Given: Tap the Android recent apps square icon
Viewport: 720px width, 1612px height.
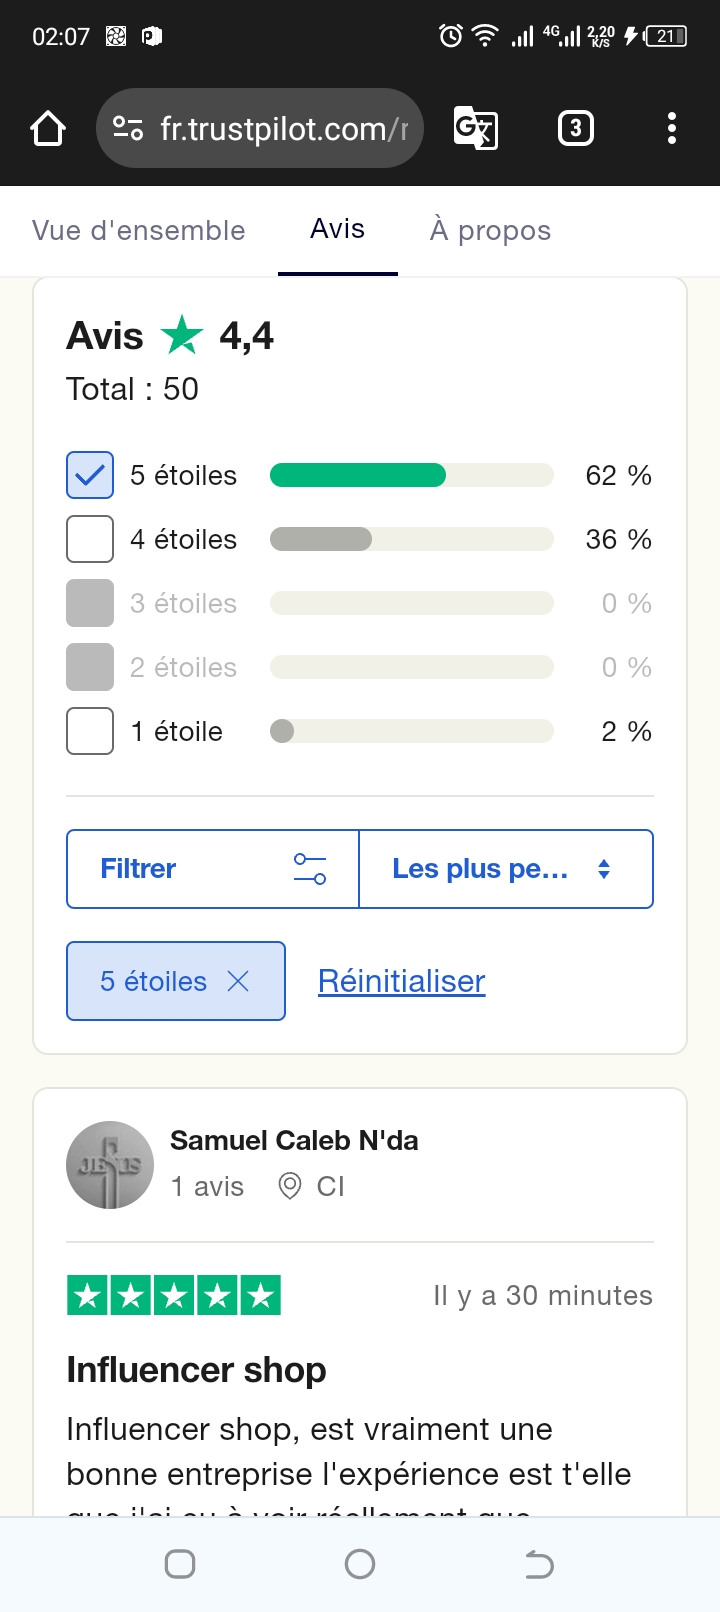Looking at the screenshot, I should click(180, 1564).
